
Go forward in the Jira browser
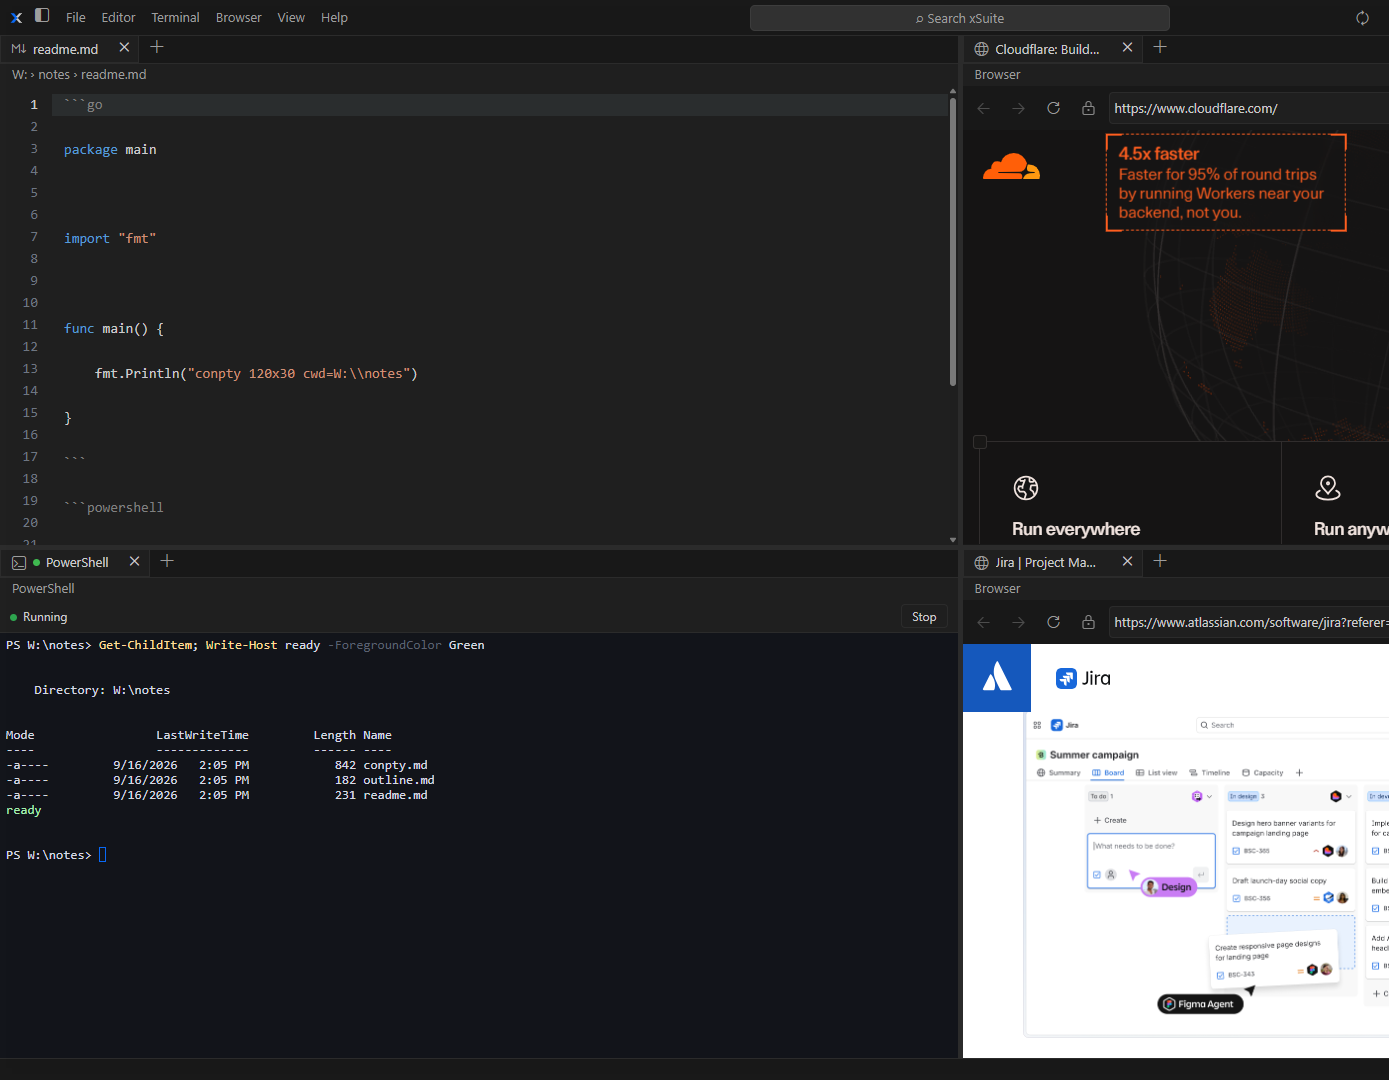click(x=1019, y=622)
